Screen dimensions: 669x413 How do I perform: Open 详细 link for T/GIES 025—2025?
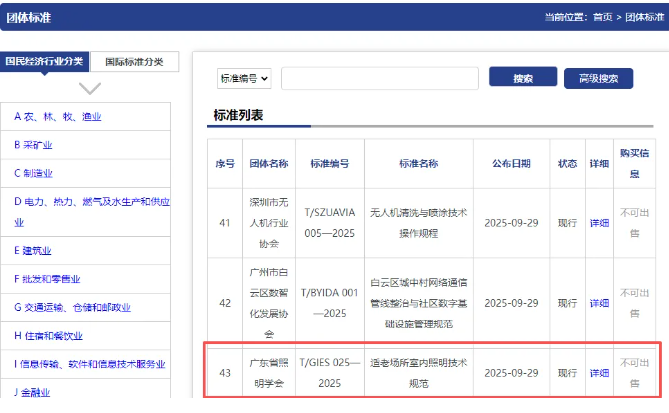[599, 373]
